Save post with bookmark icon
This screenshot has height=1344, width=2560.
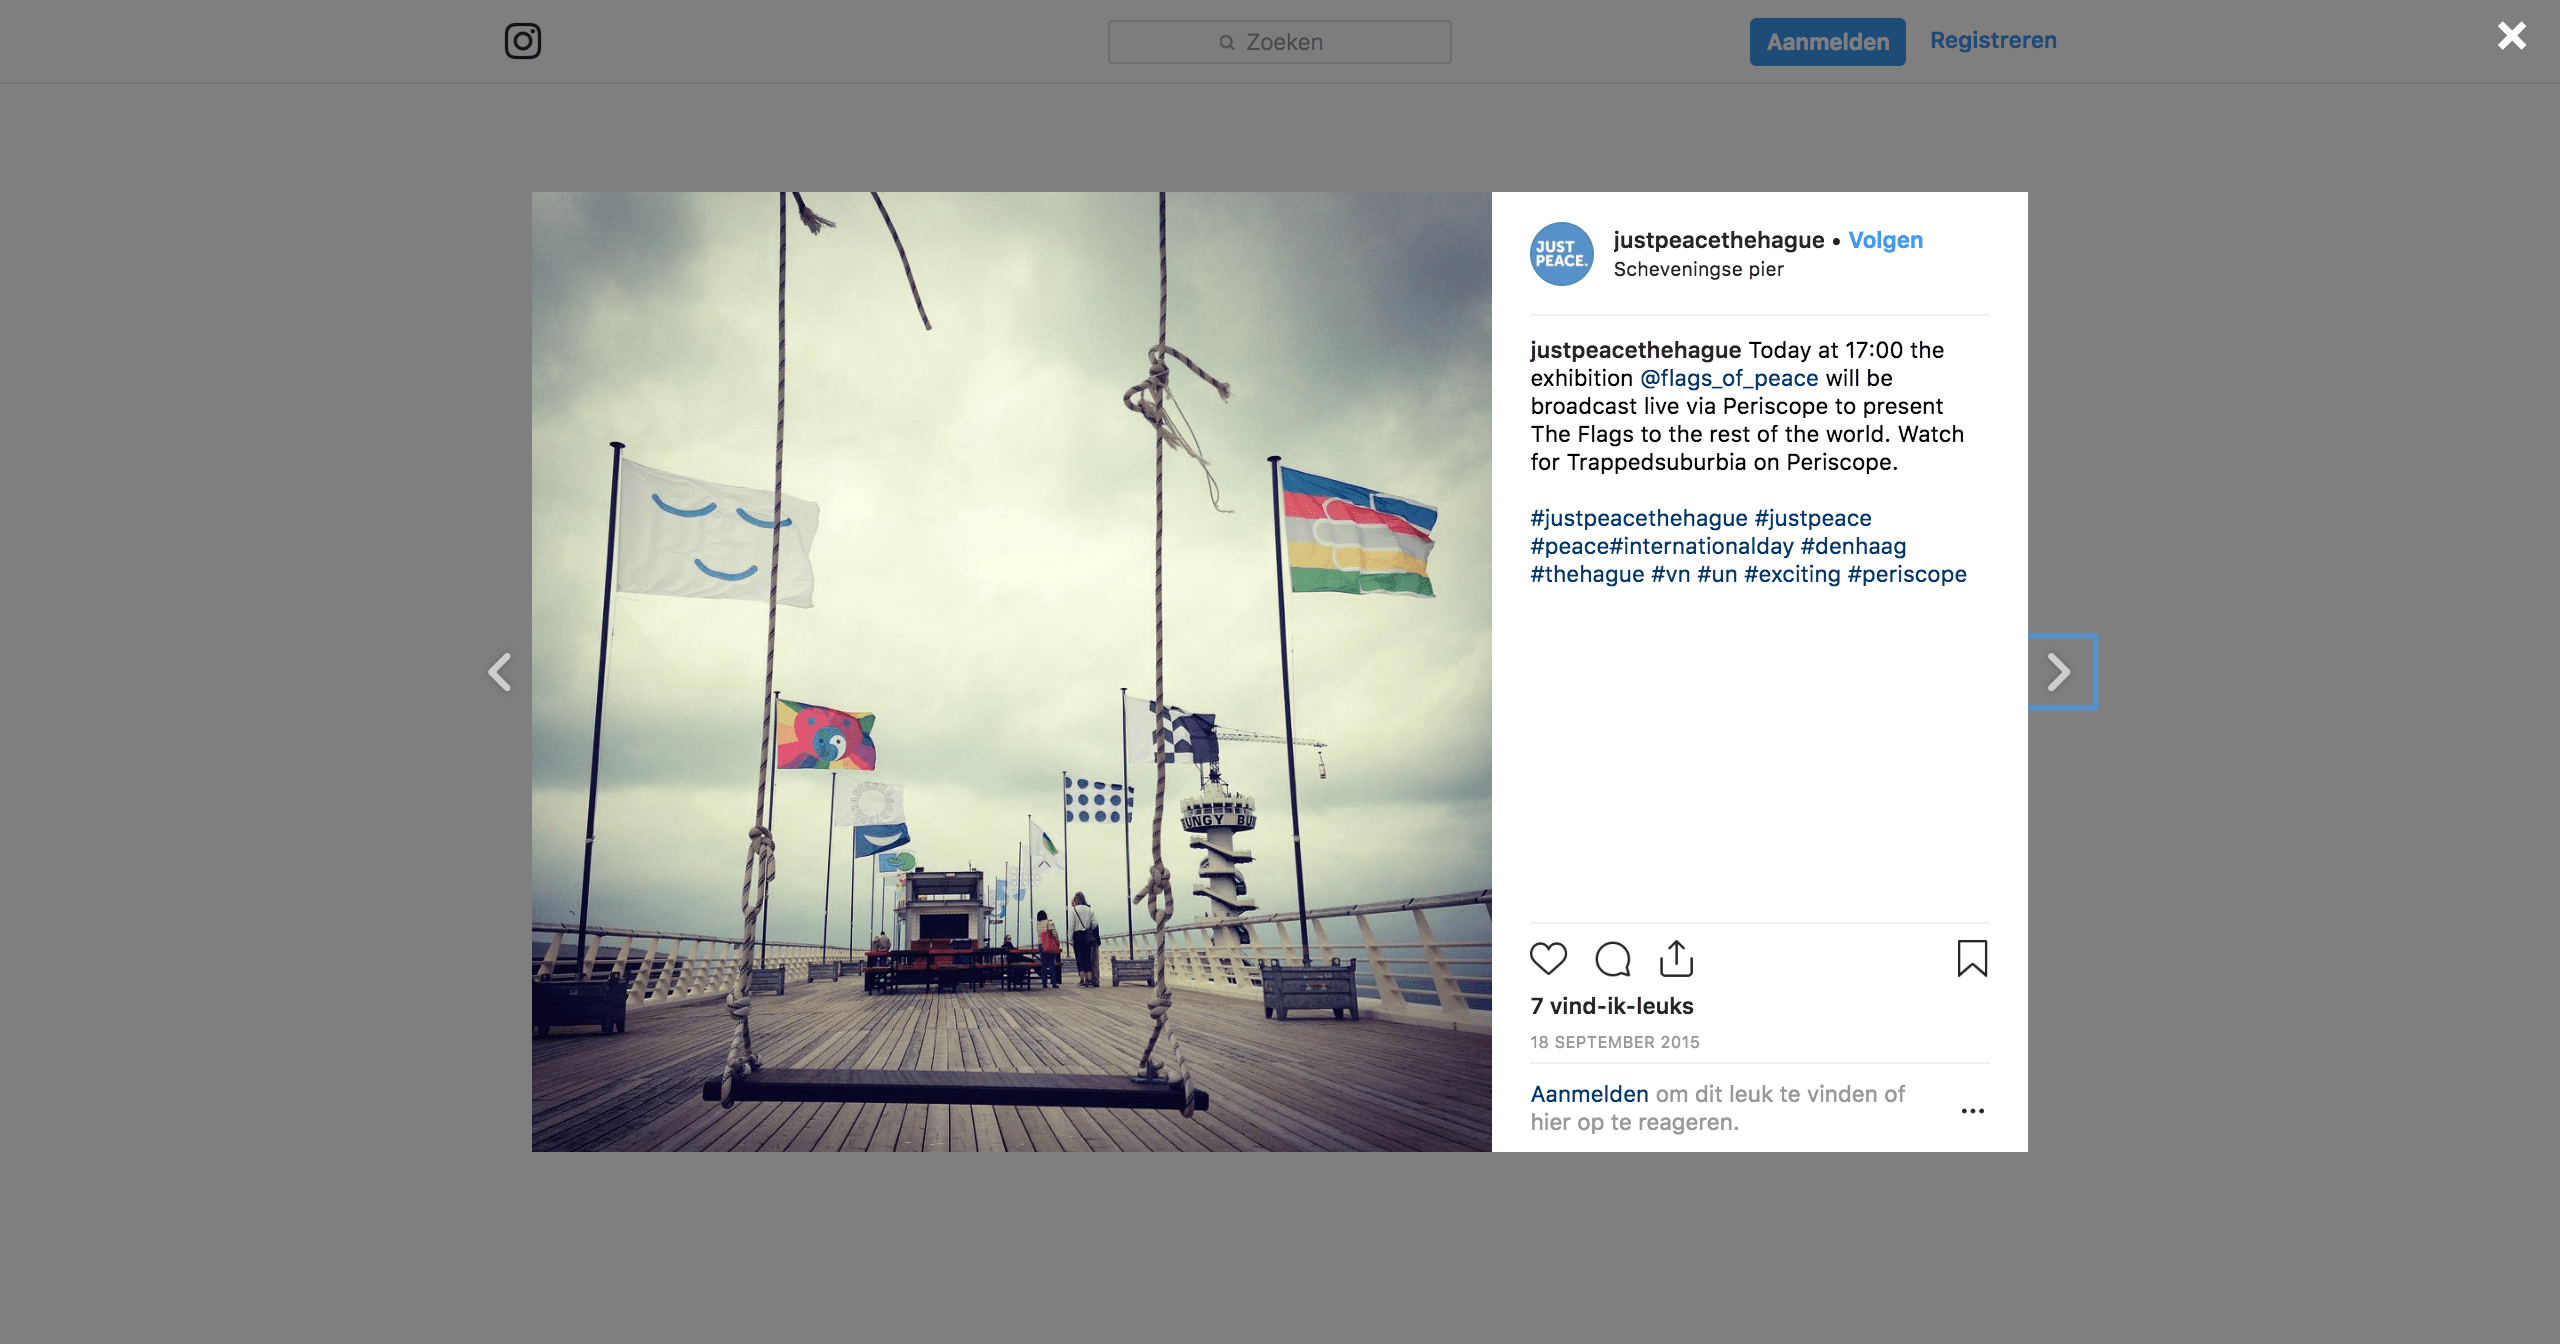[1972, 958]
